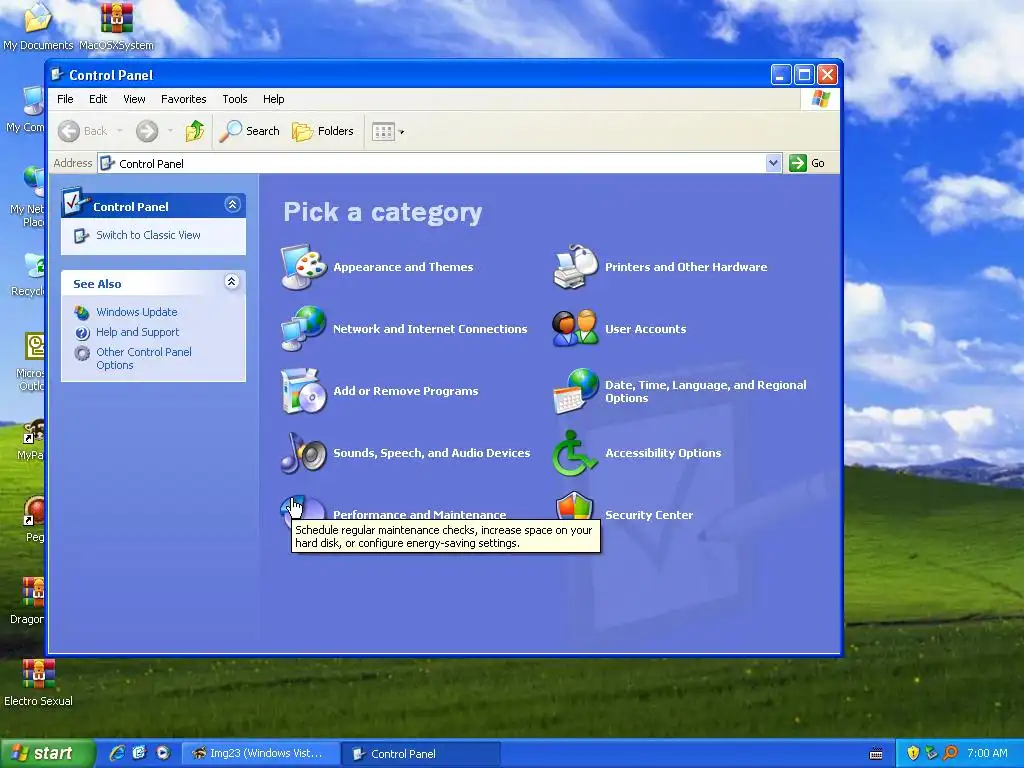
Task: Launch Internet Explorer from Quick Launch
Action: (x=117, y=753)
